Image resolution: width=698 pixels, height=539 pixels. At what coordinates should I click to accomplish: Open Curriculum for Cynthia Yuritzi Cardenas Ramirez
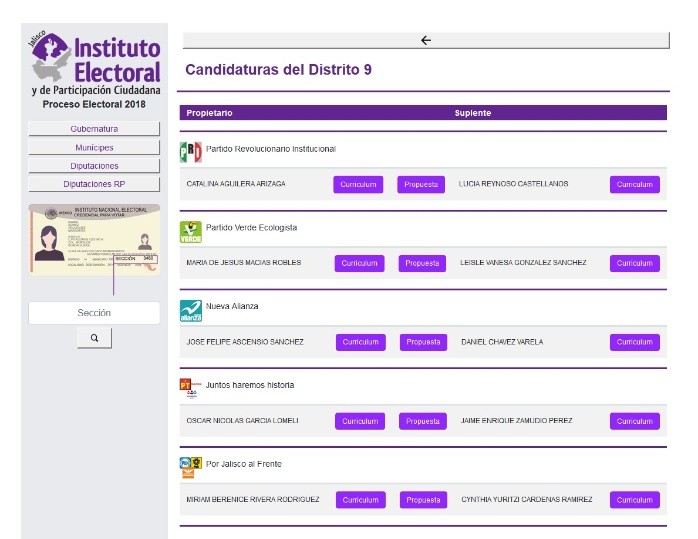point(634,500)
